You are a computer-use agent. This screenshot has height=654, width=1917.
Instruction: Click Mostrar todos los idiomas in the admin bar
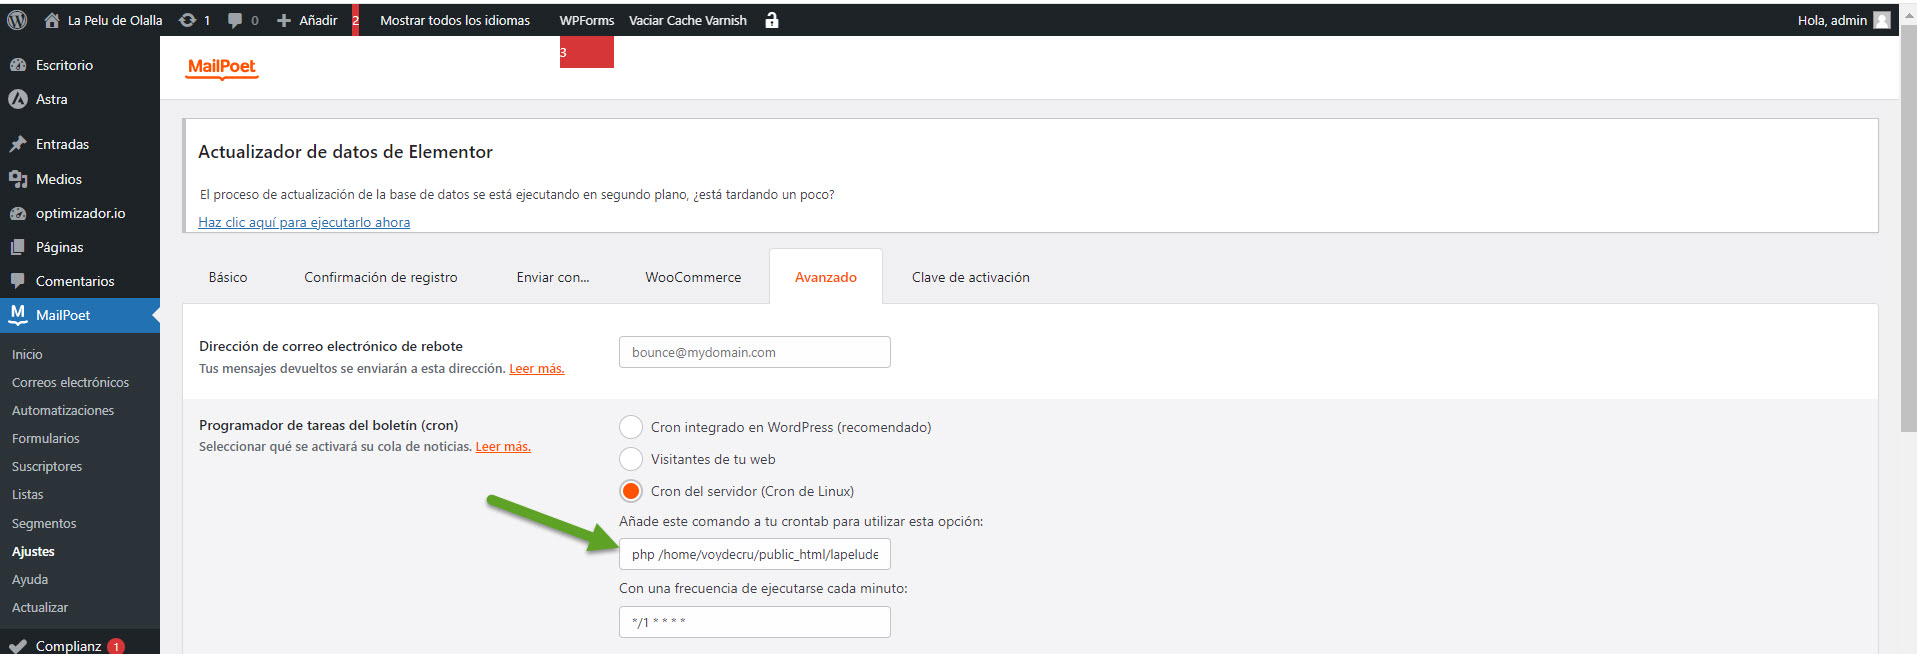[x=455, y=20]
